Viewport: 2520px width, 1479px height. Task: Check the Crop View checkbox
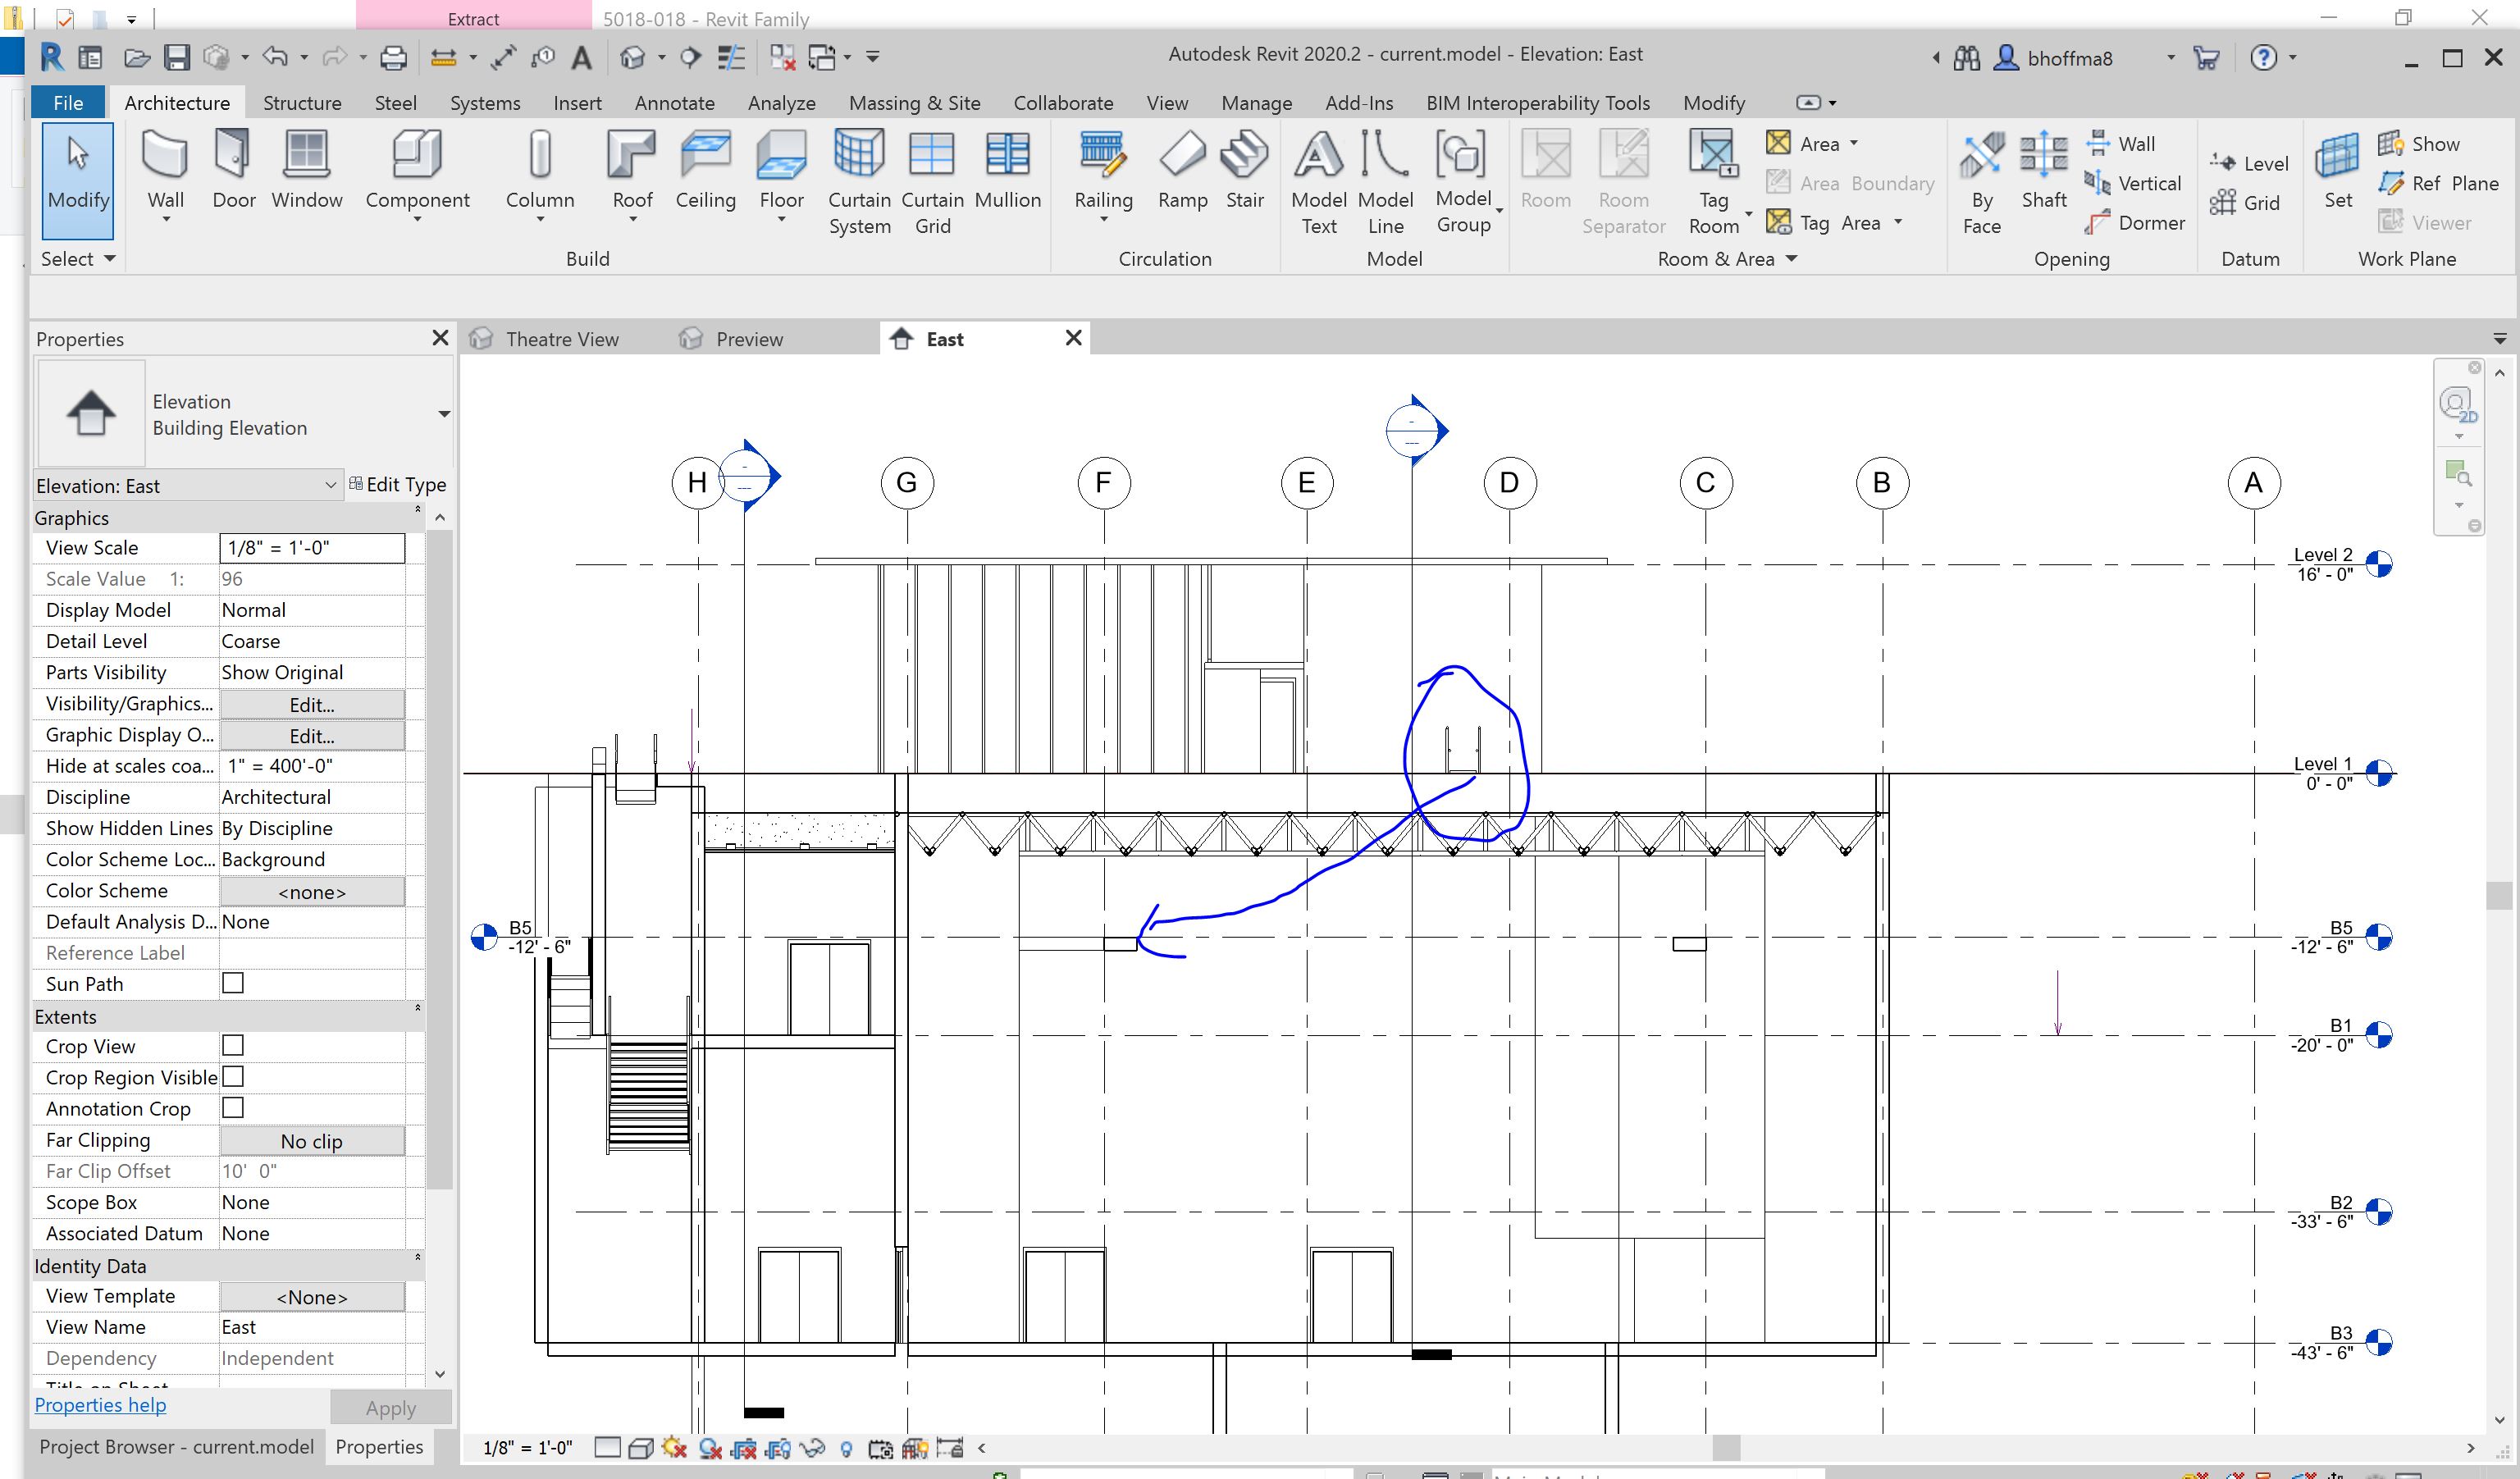pos(232,1046)
